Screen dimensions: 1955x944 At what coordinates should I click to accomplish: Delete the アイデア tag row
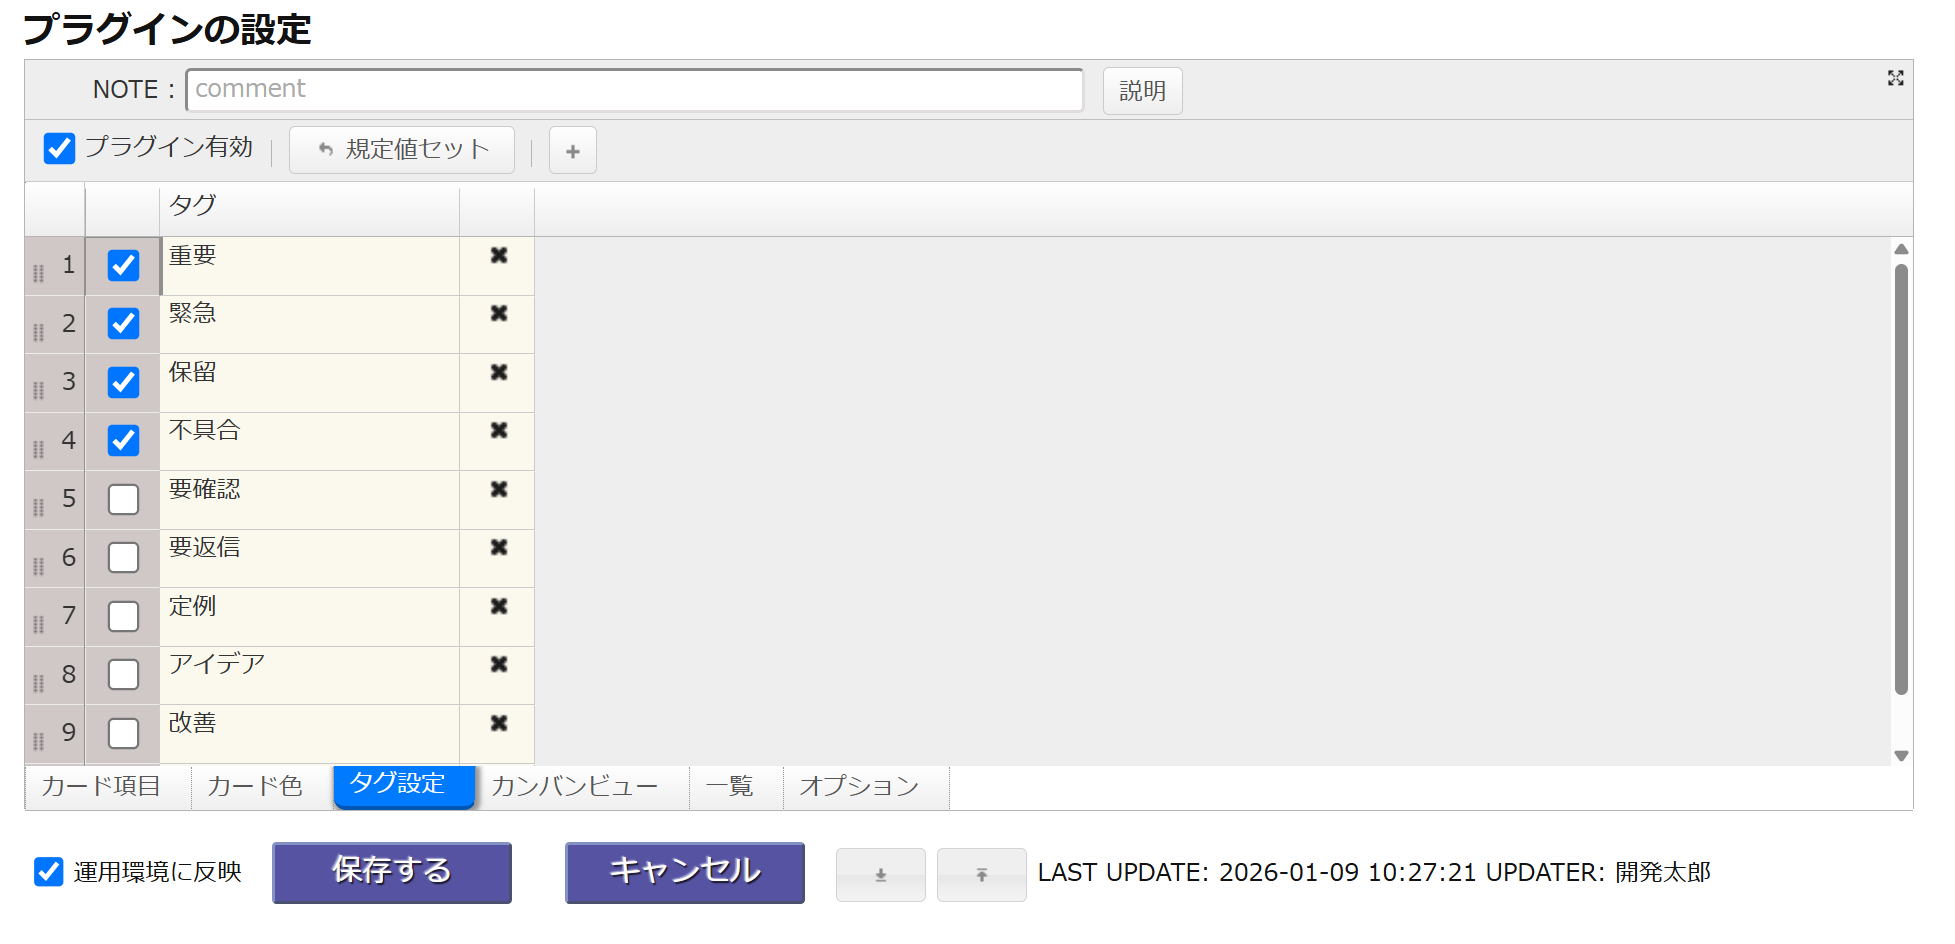(499, 665)
